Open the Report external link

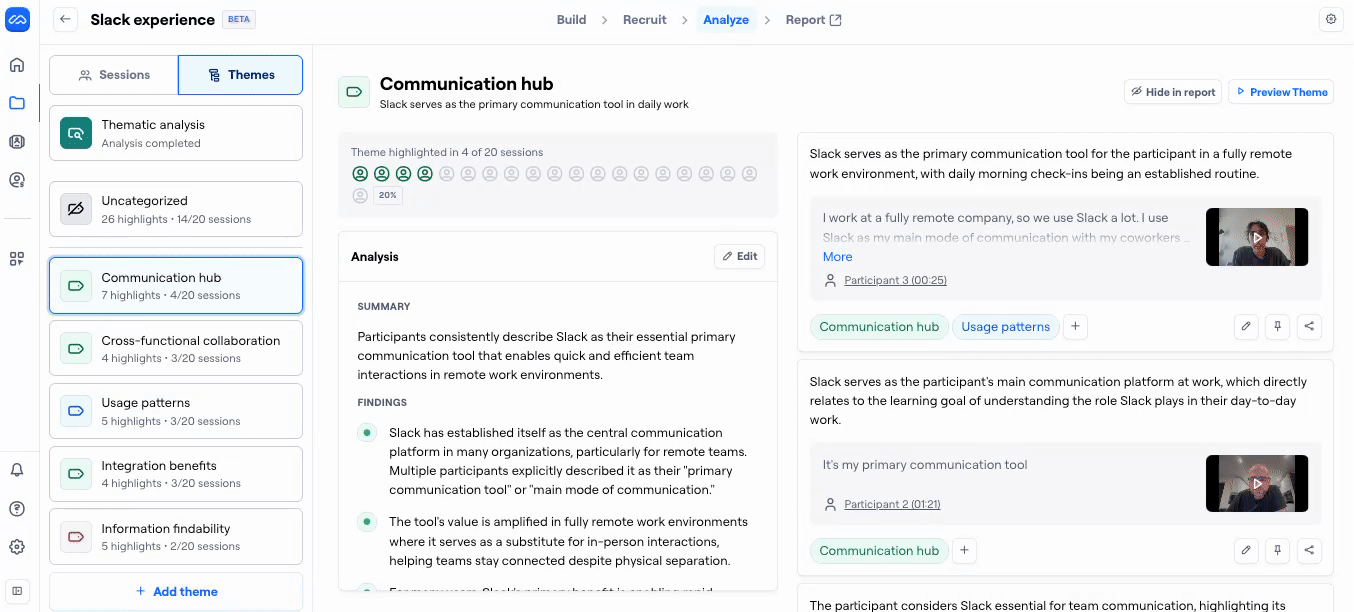pyautogui.click(x=813, y=19)
